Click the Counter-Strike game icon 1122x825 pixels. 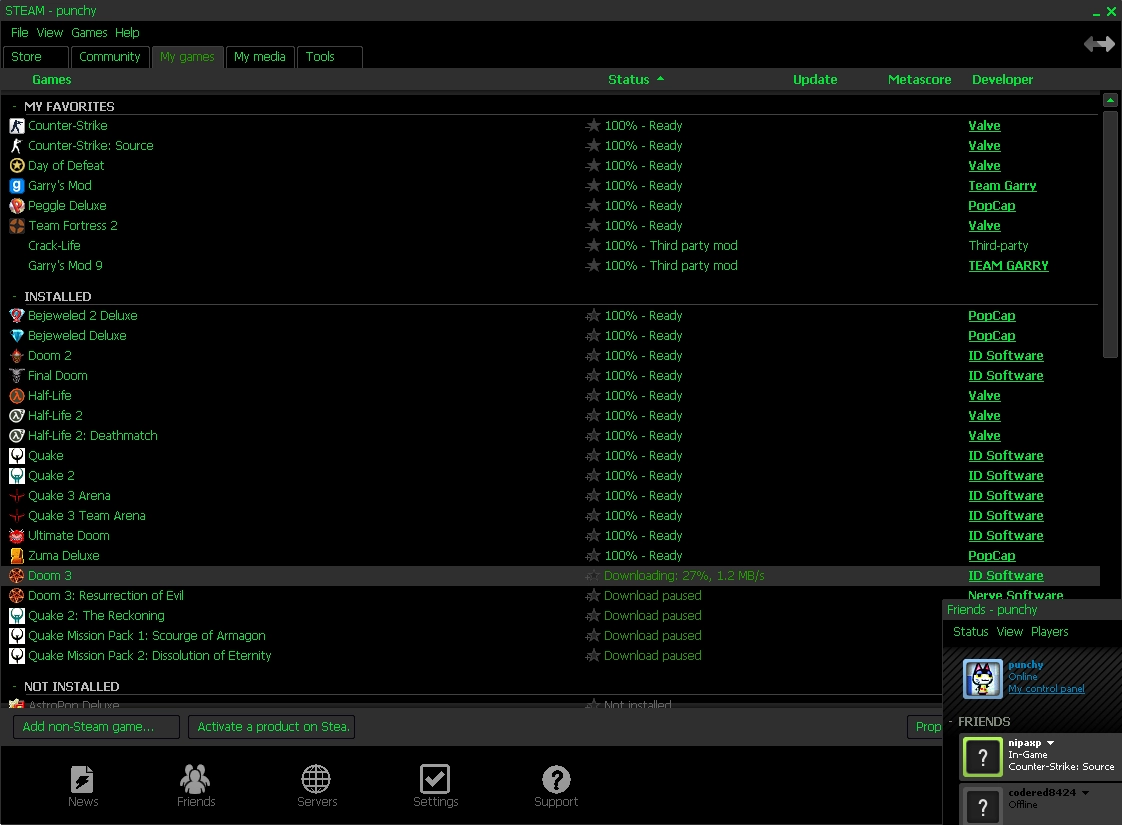point(16,126)
